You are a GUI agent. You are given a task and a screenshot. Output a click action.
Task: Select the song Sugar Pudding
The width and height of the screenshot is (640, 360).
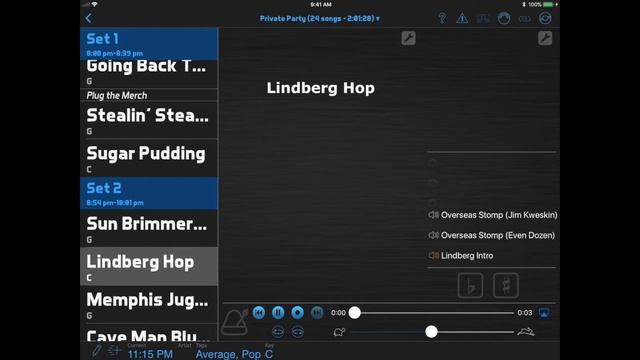pyautogui.click(x=149, y=158)
